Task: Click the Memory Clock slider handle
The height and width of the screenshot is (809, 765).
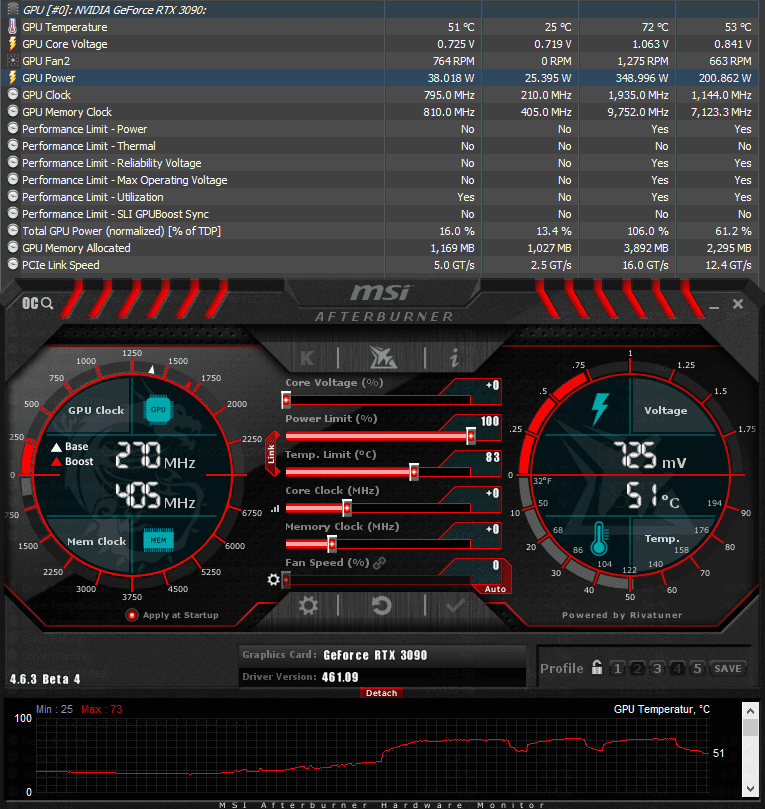Action: [332, 544]
